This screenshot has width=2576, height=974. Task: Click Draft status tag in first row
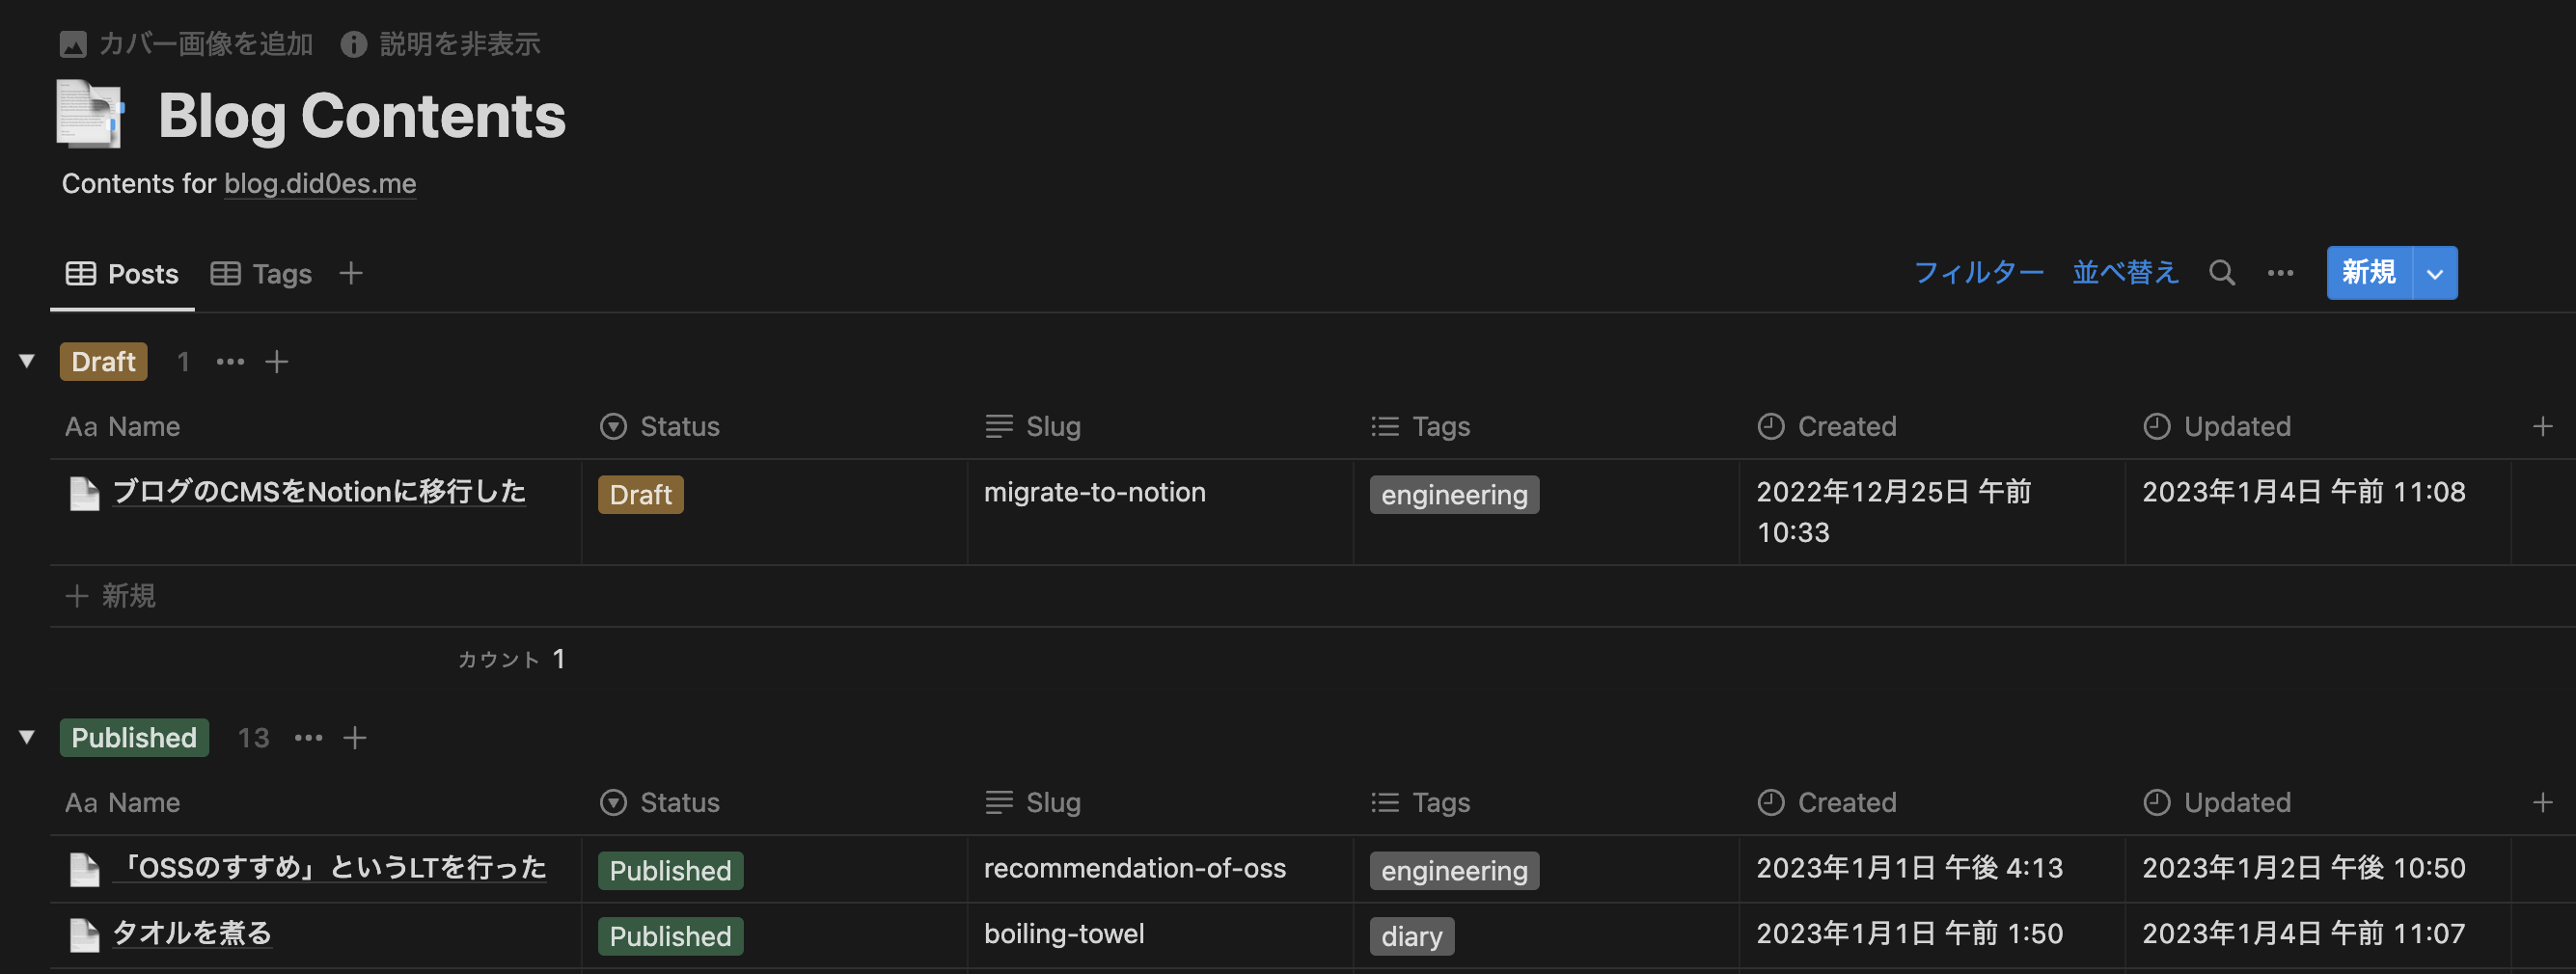(x=640, y=495)
